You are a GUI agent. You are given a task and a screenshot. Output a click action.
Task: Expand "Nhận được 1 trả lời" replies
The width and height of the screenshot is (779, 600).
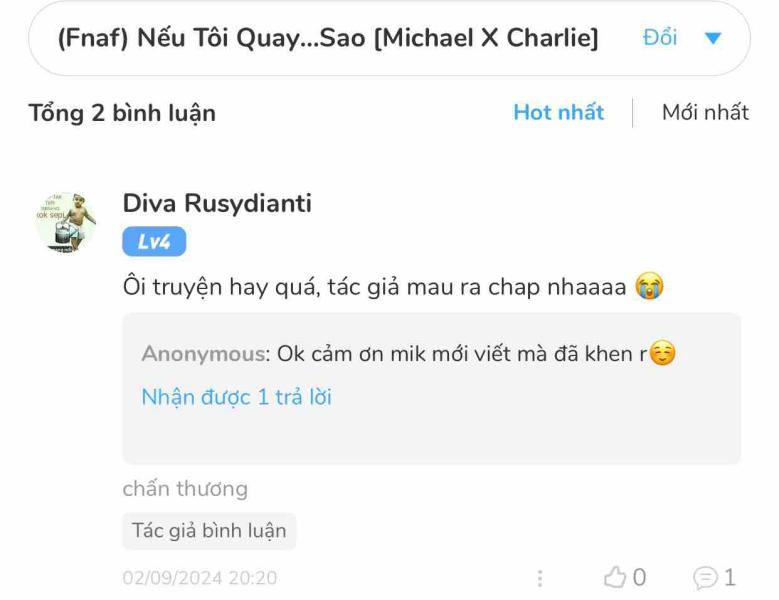click(x=236, y=397)
